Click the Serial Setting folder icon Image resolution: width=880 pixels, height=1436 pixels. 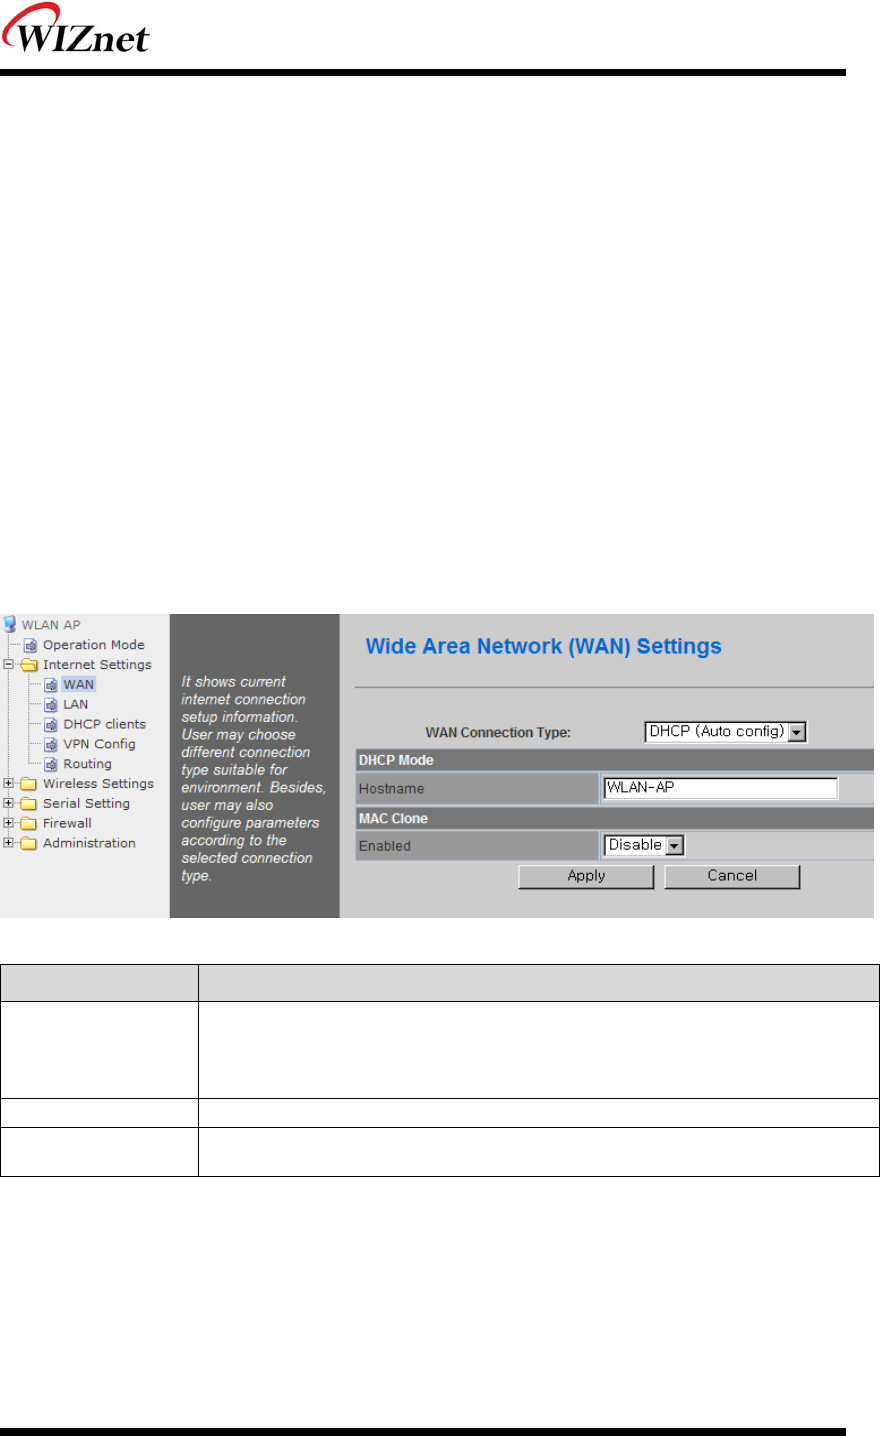point(29,804)
